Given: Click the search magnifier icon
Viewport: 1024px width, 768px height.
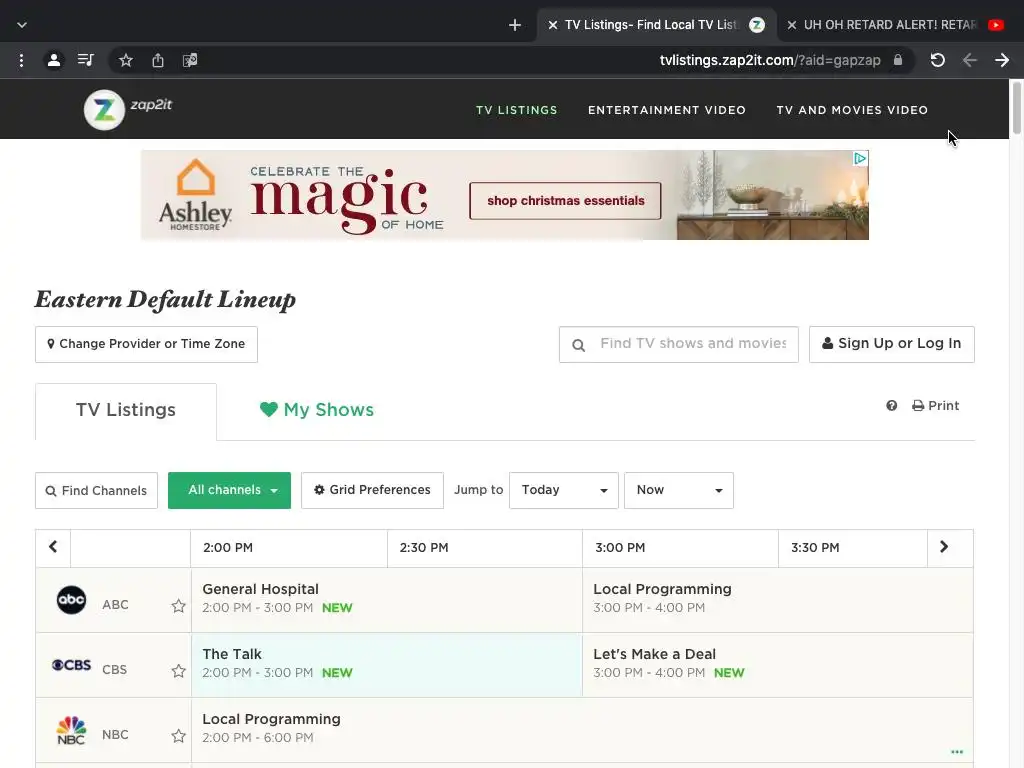Looking at the screenshot, I should (579, 345).
